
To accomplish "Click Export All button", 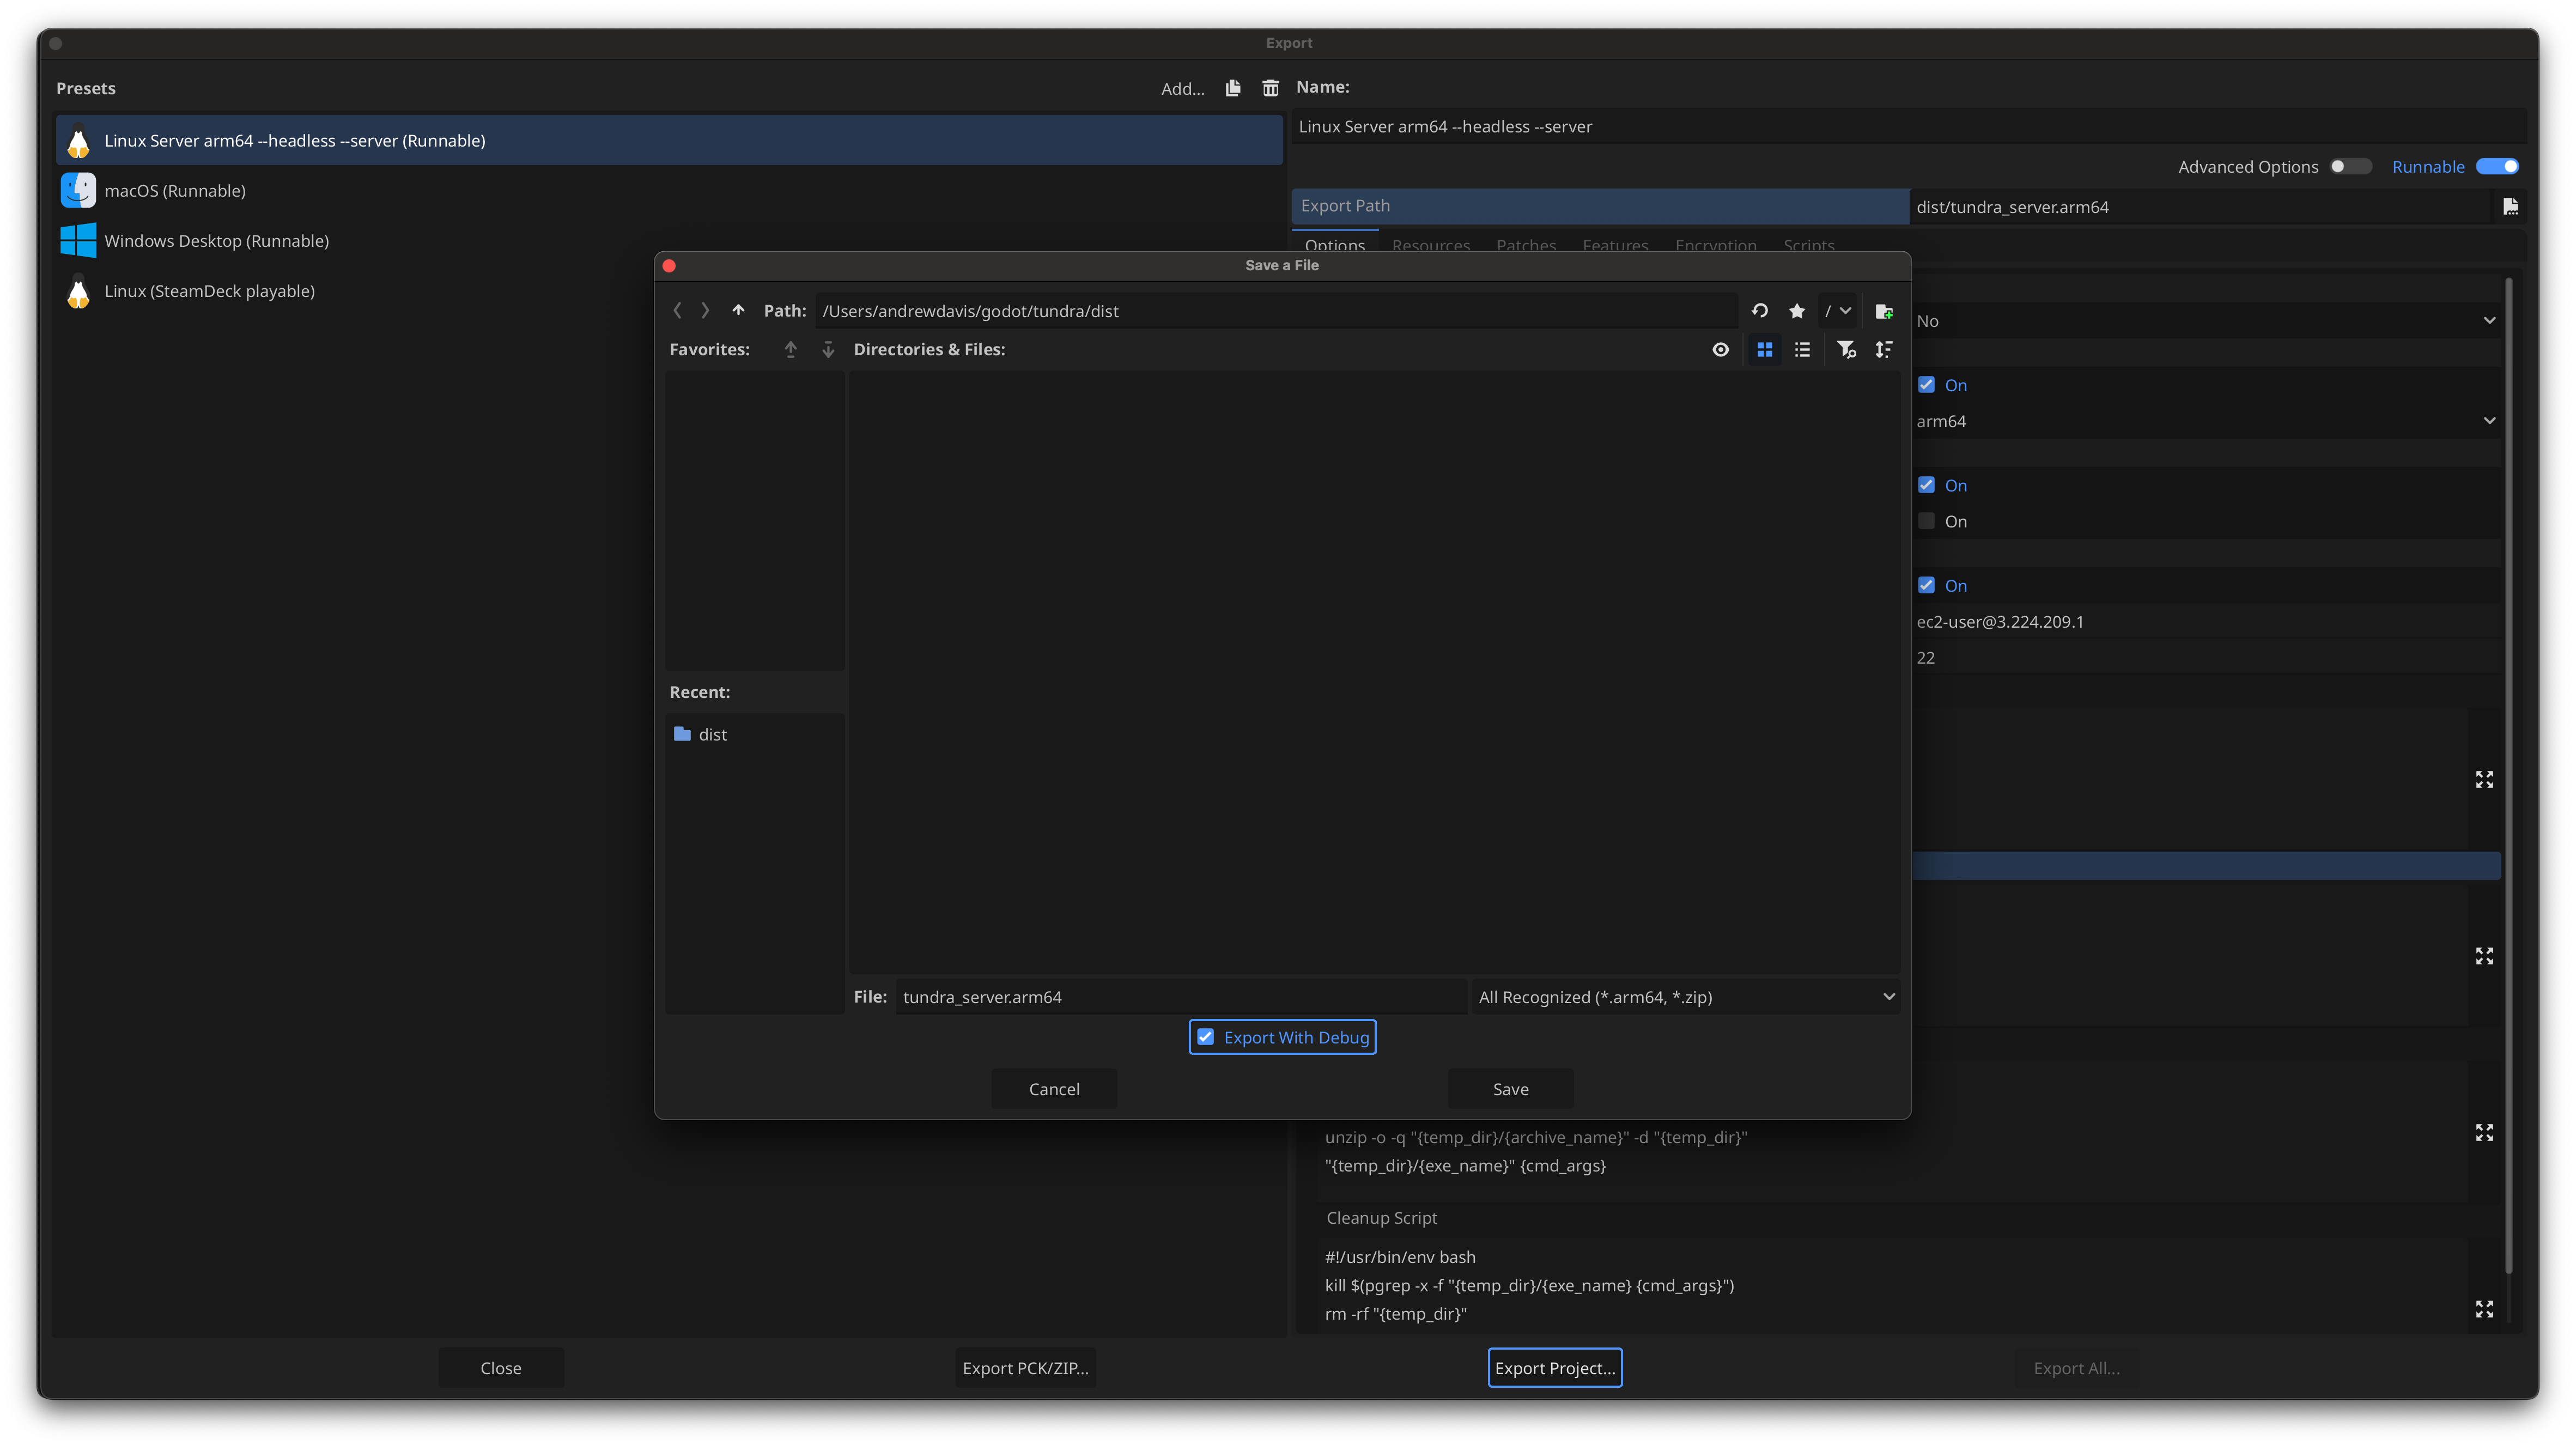I will [2076, 1368].
